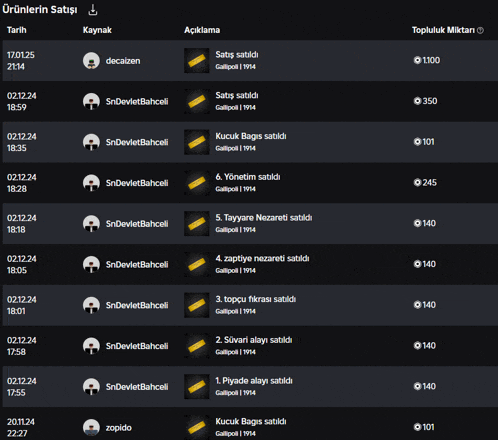498x440 pixels.
Task: Click zopido's avatar icon
Action: tap(91, 427)
